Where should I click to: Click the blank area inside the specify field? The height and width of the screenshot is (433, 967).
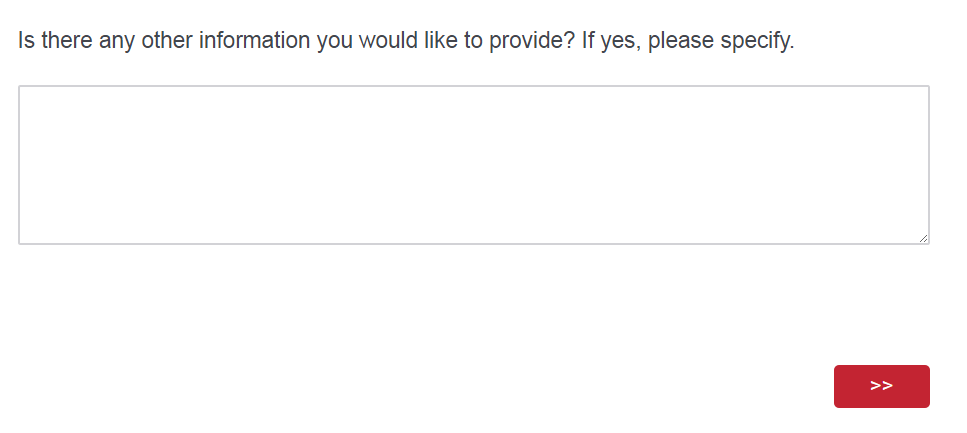click(x=473, y=165)
